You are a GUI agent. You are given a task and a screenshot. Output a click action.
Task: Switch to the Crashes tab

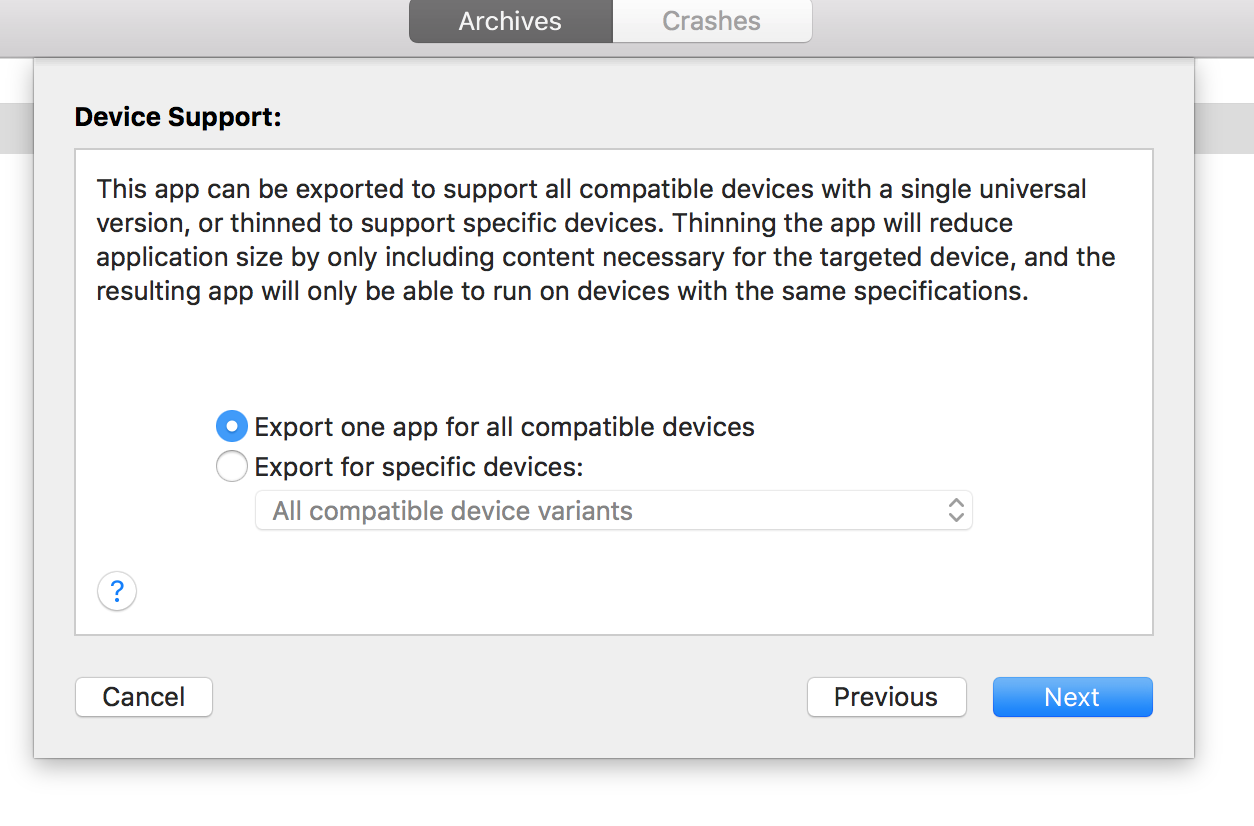click(x=711, y=21)
